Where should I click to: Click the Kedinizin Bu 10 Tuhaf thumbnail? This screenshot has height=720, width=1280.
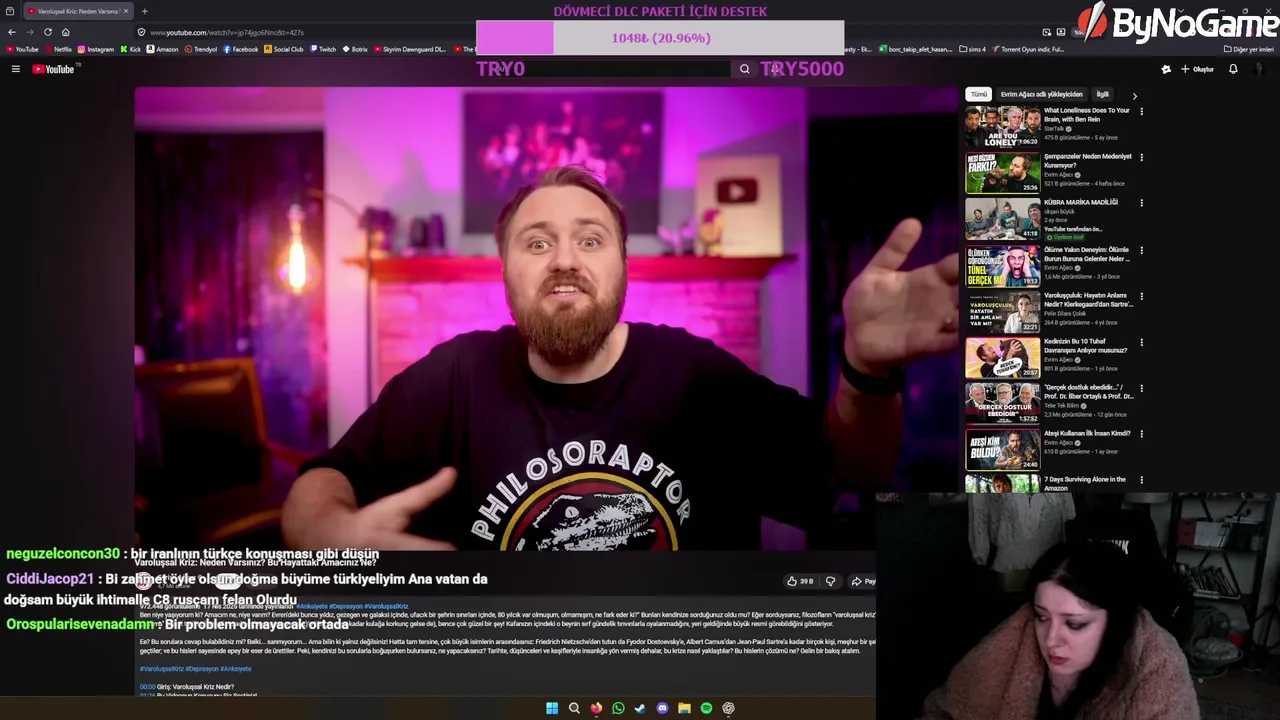(x=1002, y=357)
